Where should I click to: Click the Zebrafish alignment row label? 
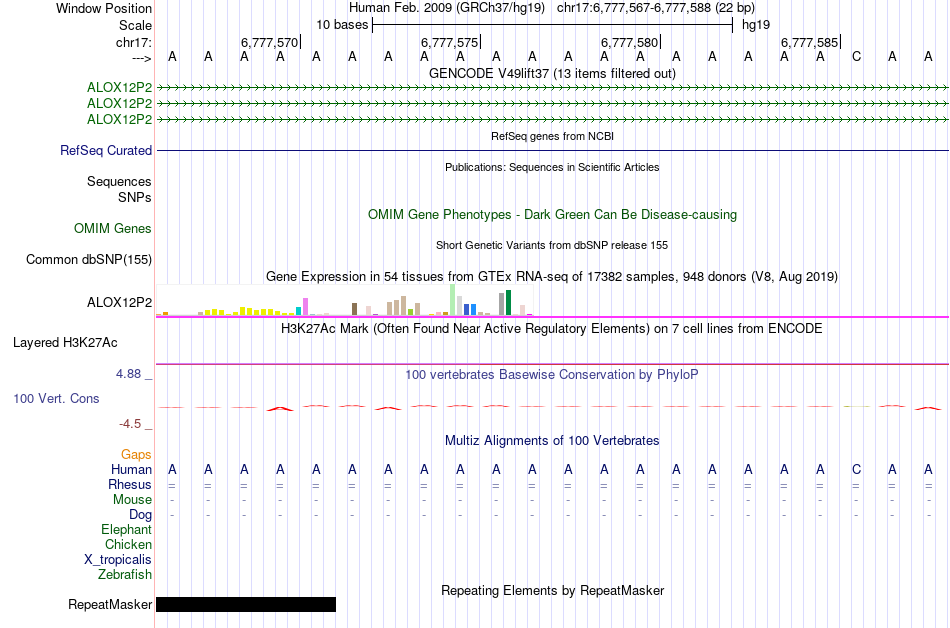point(125,574)
